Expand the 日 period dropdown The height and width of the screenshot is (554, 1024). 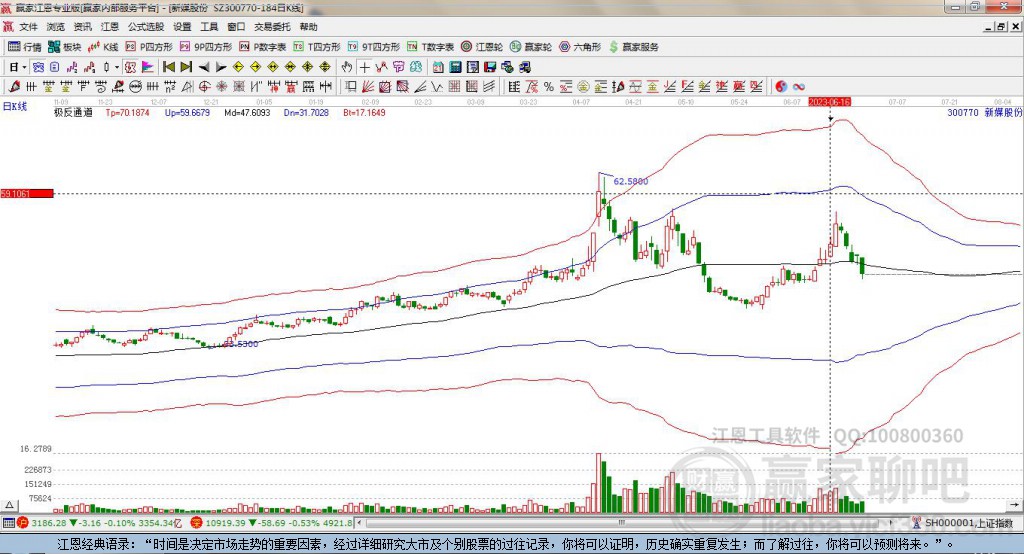[x=24, y=67]
